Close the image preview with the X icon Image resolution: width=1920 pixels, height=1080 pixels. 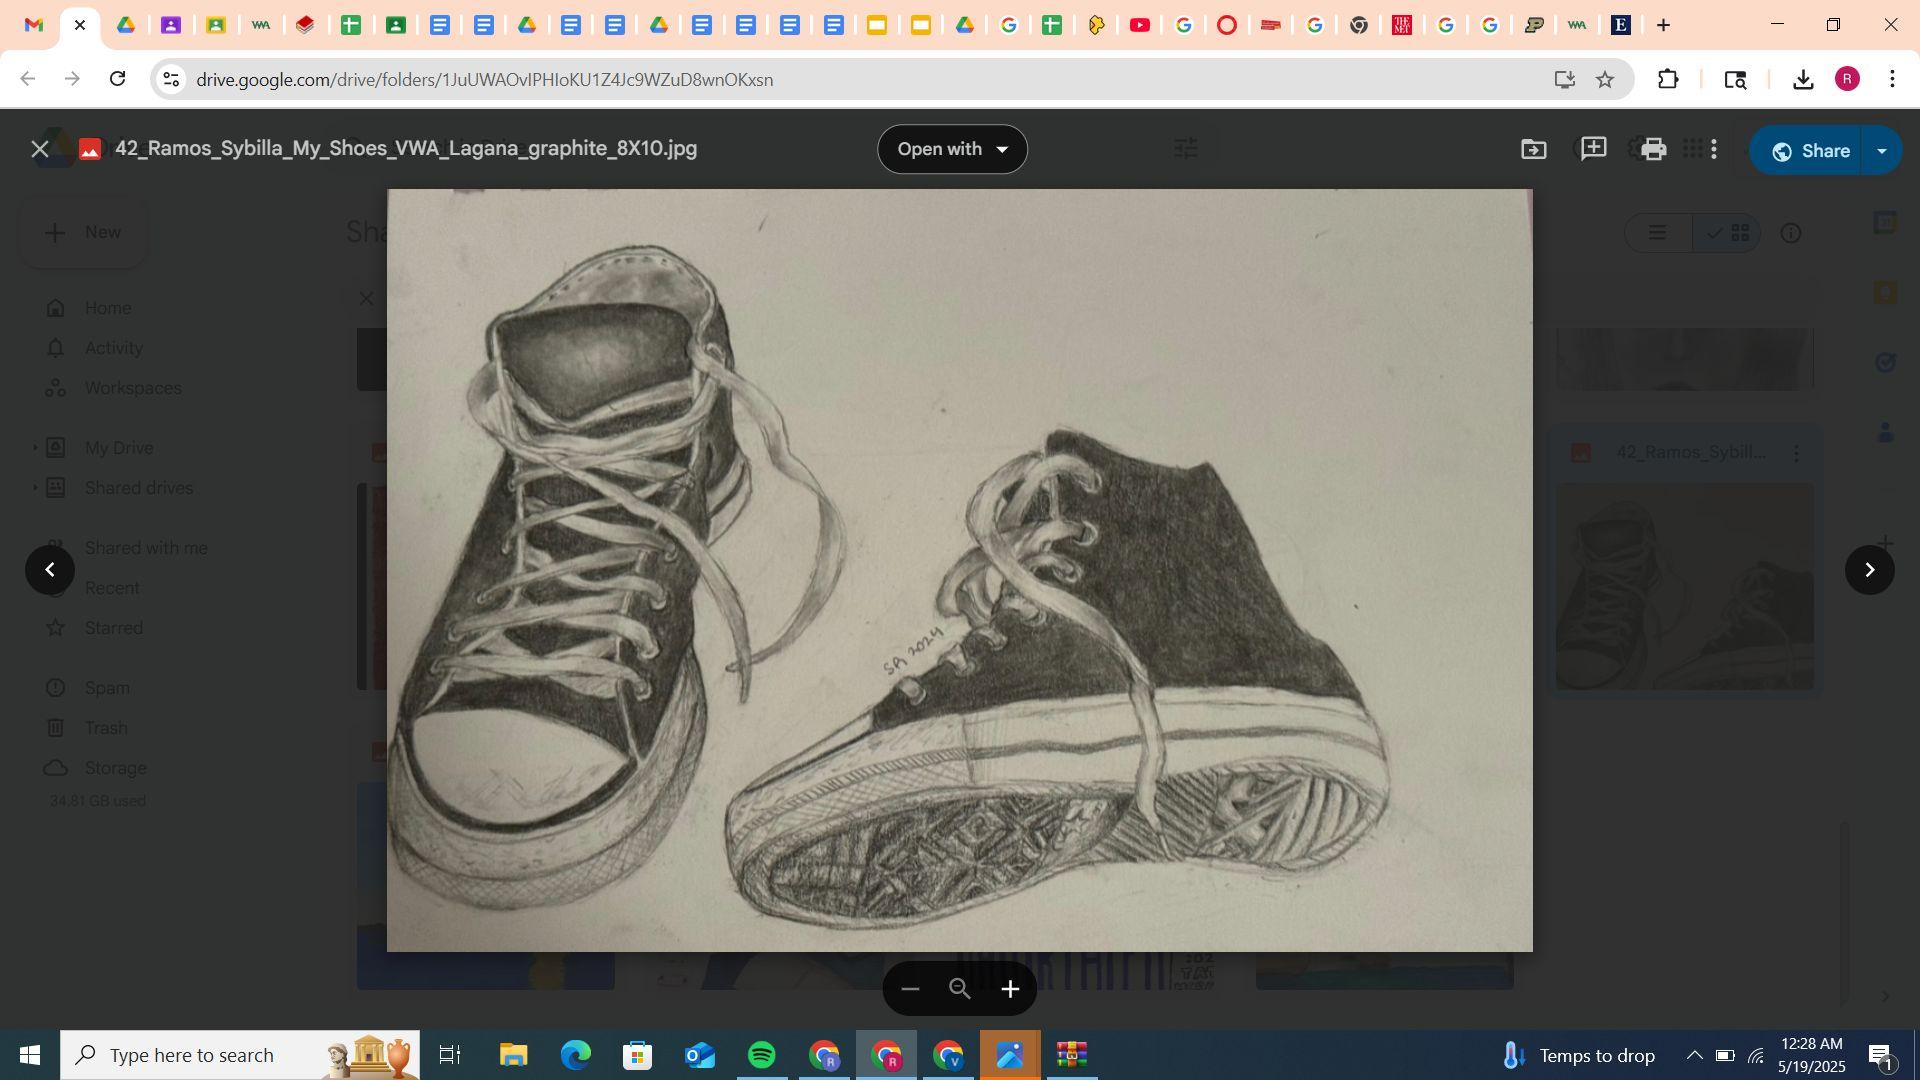coord(40,150)
